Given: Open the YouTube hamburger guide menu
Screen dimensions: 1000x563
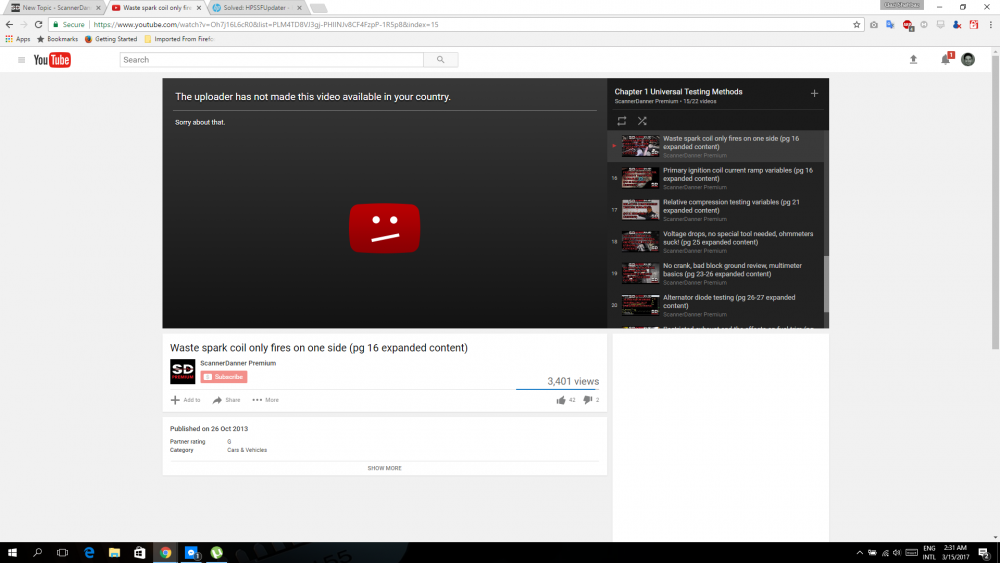Looking at the screenshot, I should click(x=21, y=60).
